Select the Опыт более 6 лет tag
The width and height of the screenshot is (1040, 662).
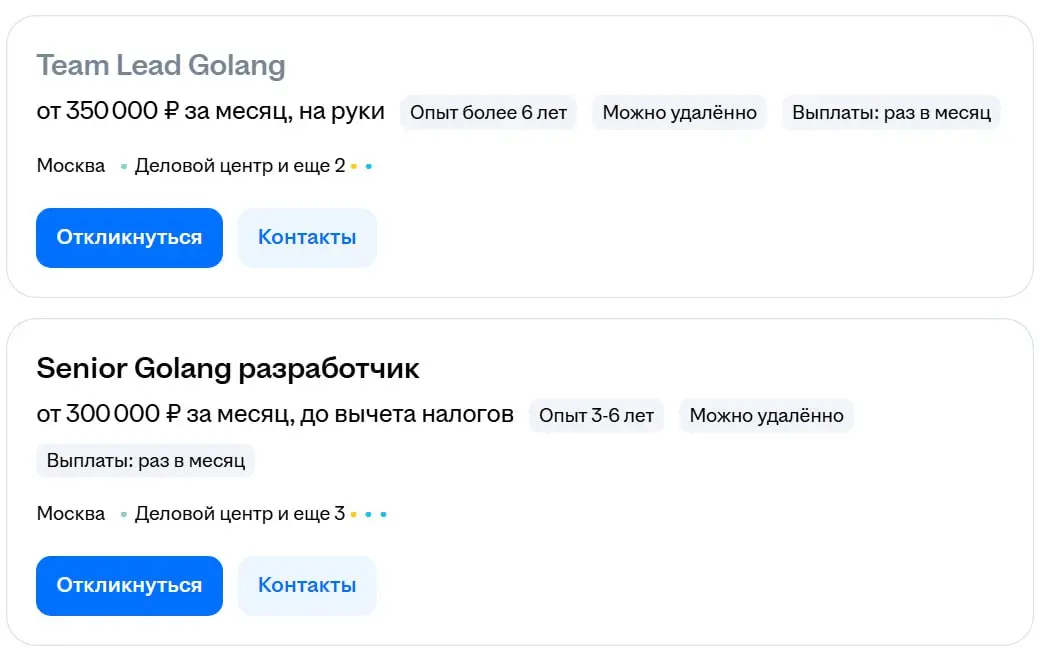pyautogui.click(x=488, y=112)
